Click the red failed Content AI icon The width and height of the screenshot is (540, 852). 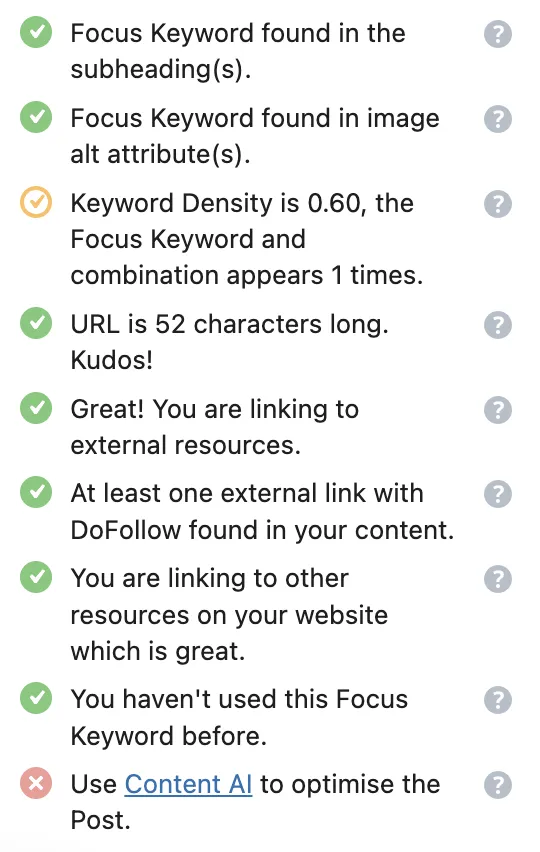36,783
